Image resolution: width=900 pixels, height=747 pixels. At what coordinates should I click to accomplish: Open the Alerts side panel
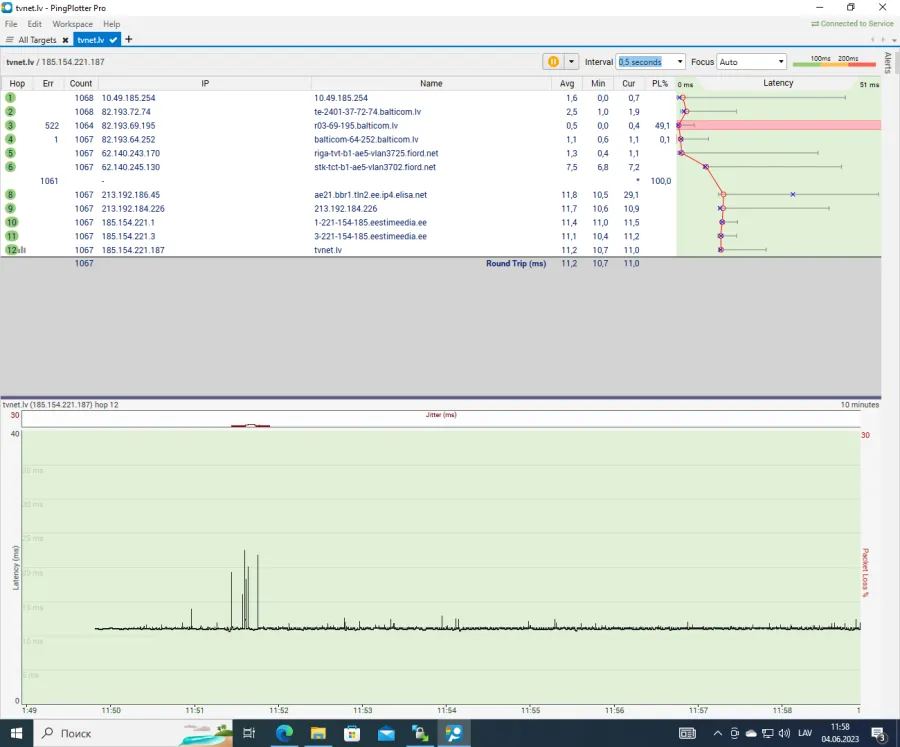[x=888, y=63]
